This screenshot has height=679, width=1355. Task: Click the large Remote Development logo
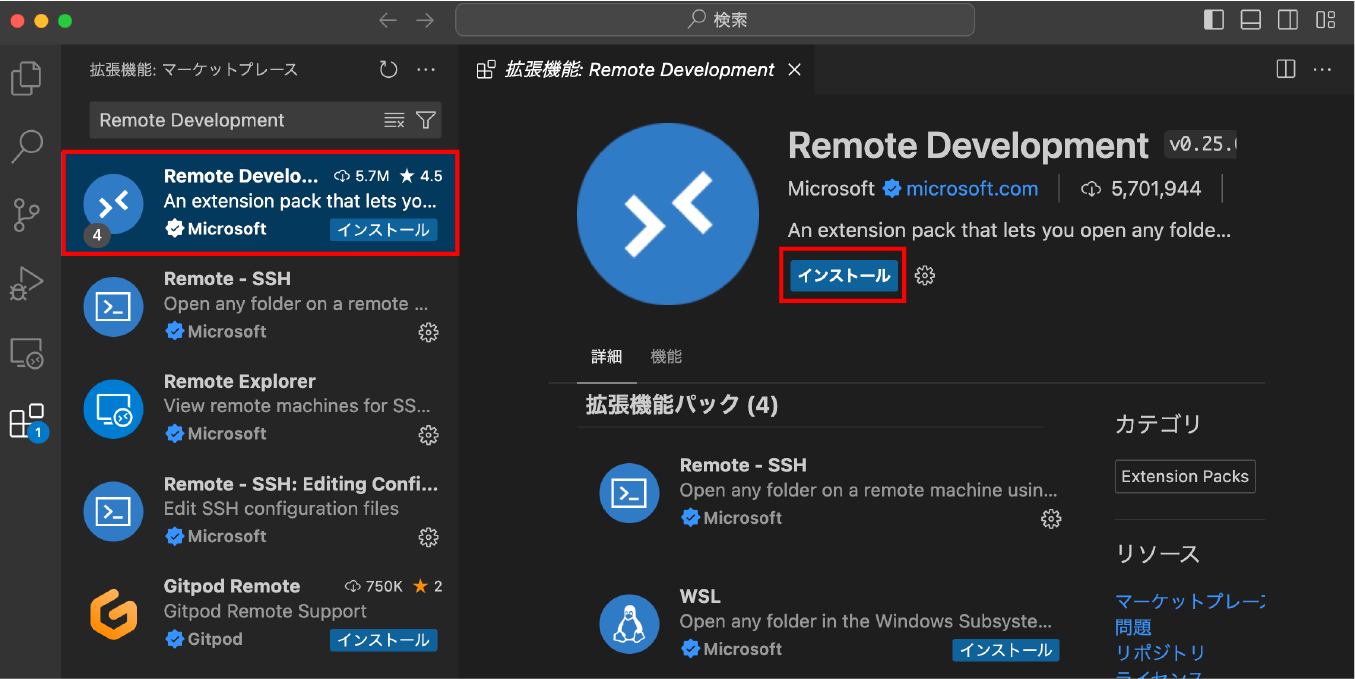pyautogui.click(x=670, y=216)
